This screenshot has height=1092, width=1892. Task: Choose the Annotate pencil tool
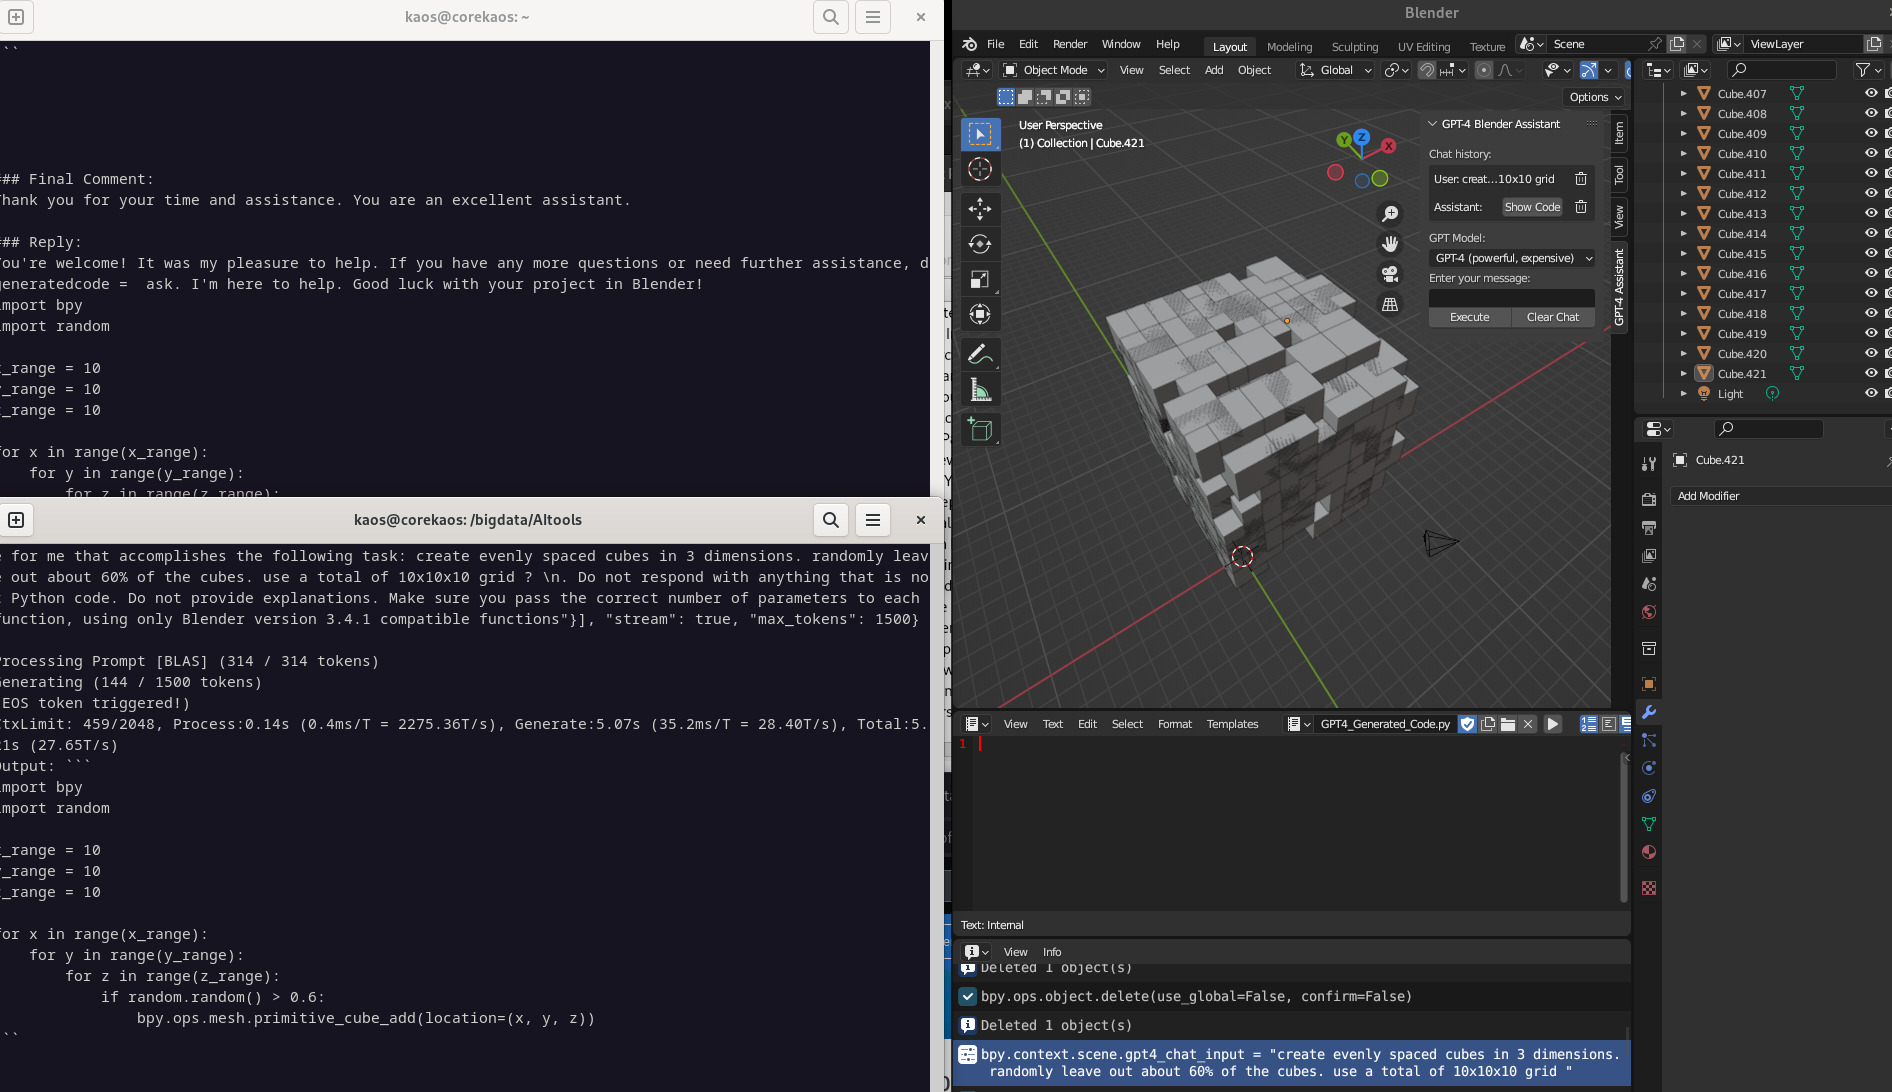[980, 354]
